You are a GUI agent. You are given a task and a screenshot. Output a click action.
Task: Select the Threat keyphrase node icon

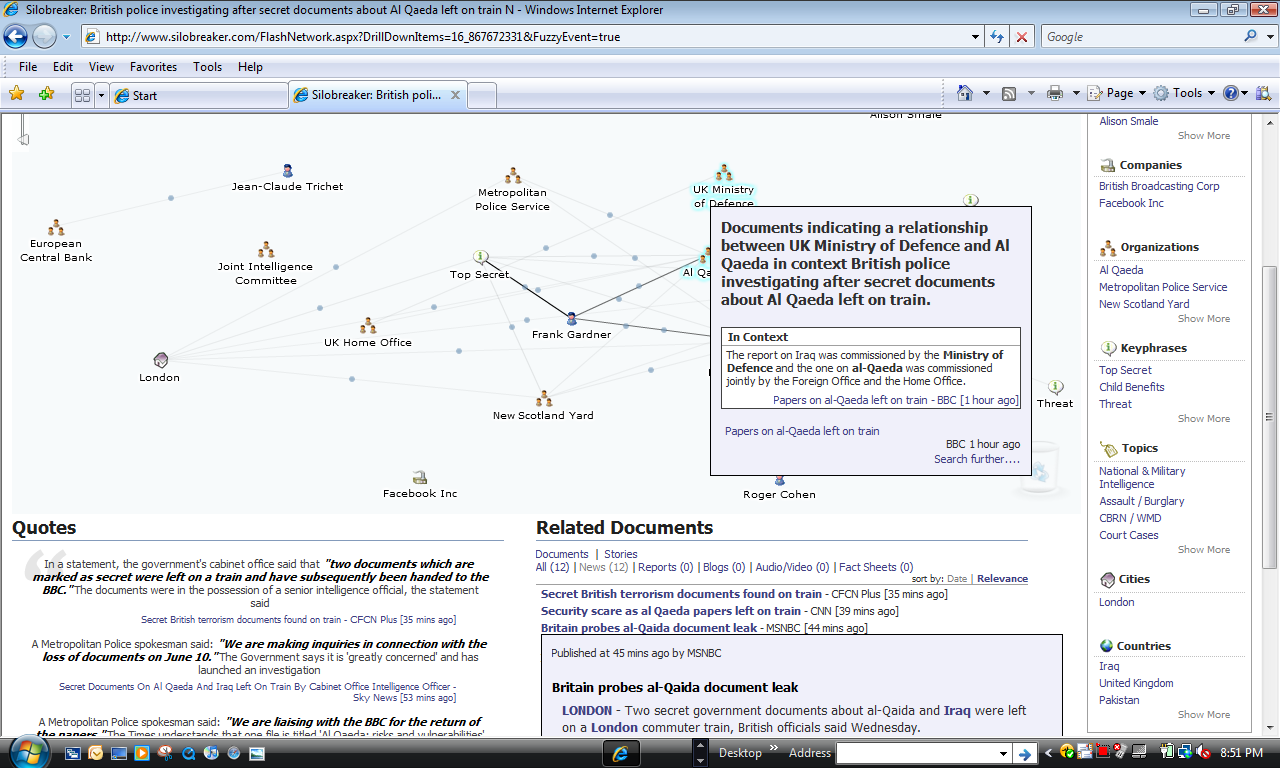pos(1055,387)
